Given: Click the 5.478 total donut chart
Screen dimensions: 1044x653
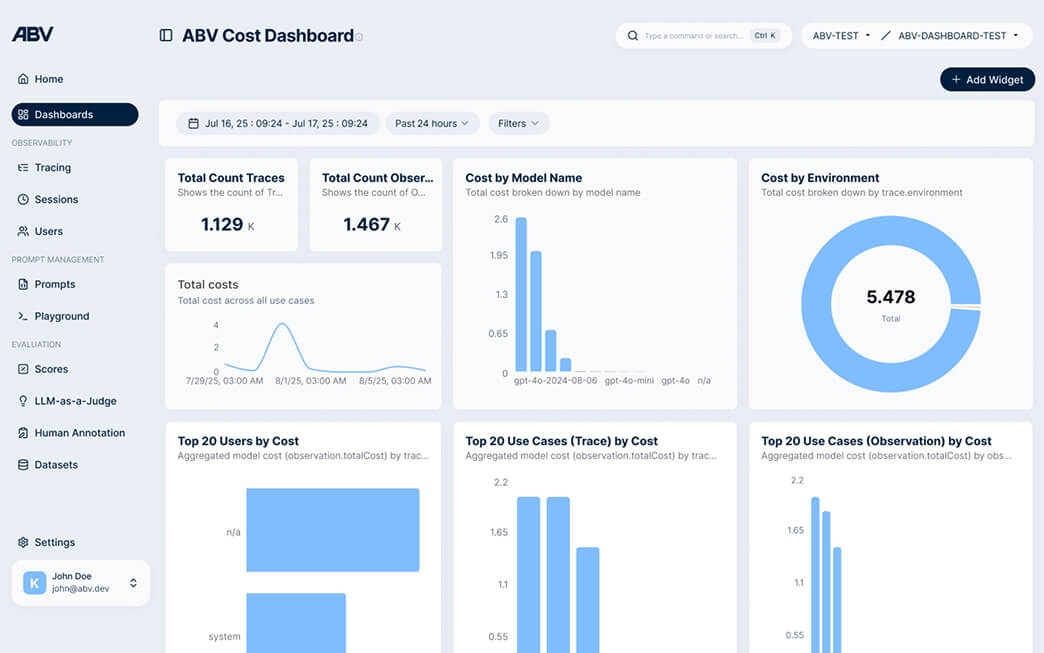Looking at the screenshot, I should point(891,304).
